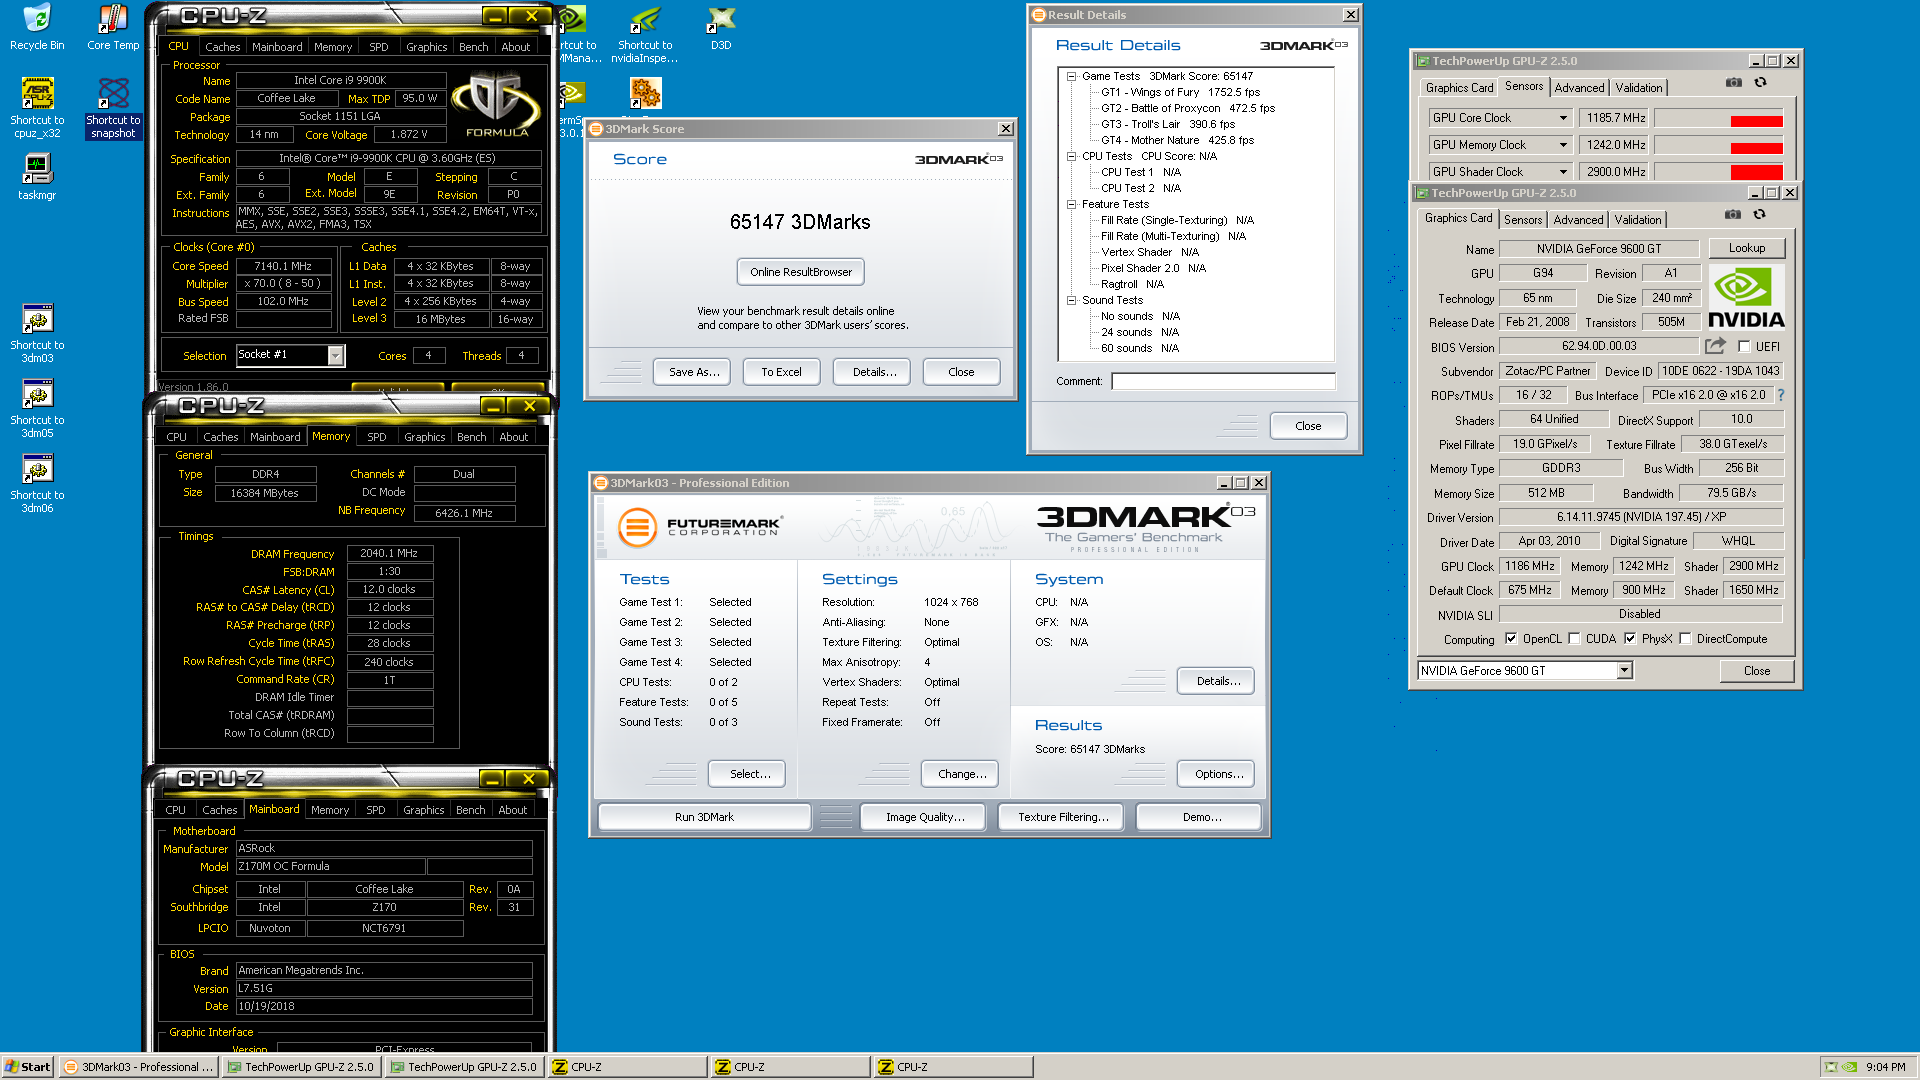Viewport: 1920px width, 1080px height.
Task: Switch to 3DMark03 Professional taskbar item
Action: pyautogui.click(x=139, y=1067)
